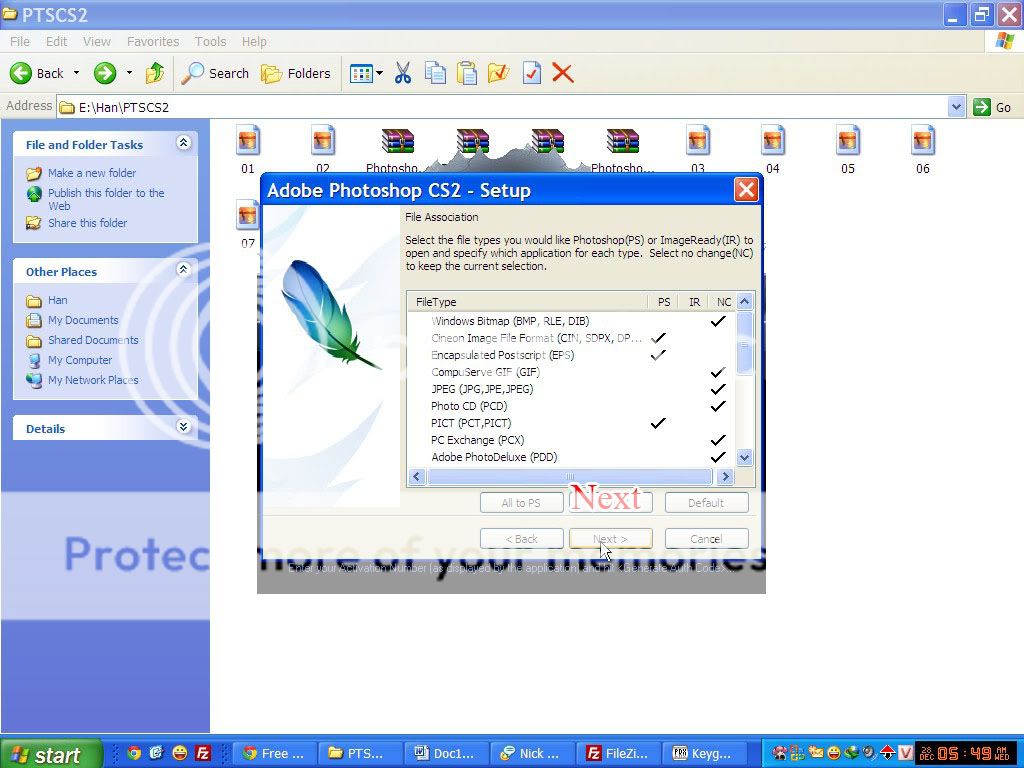Click the Copy toolbar icon
Screen dimensions: 1024x768
(x=435, y=73)
